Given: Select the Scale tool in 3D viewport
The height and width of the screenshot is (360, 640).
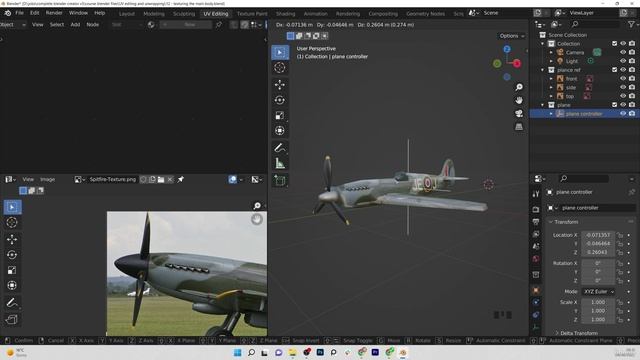Looking at the screenshot, I should [x=280, y=116].
